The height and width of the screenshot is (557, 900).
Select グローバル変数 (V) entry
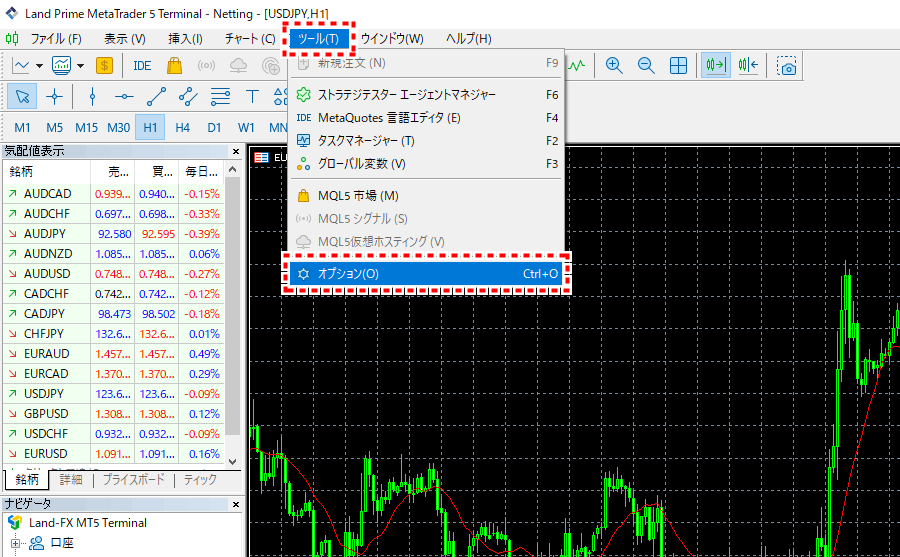click(x=426, y=164)
